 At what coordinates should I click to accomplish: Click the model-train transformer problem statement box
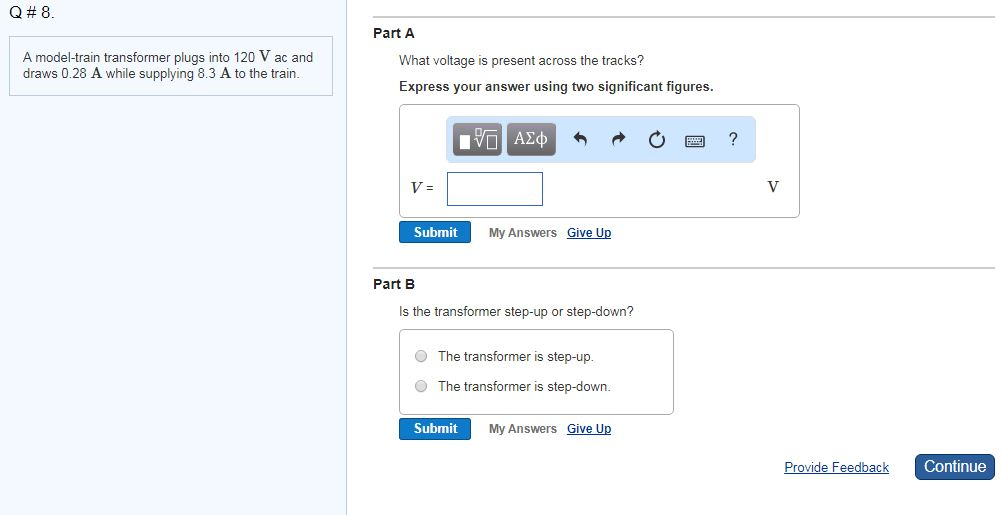pos(170,66)
